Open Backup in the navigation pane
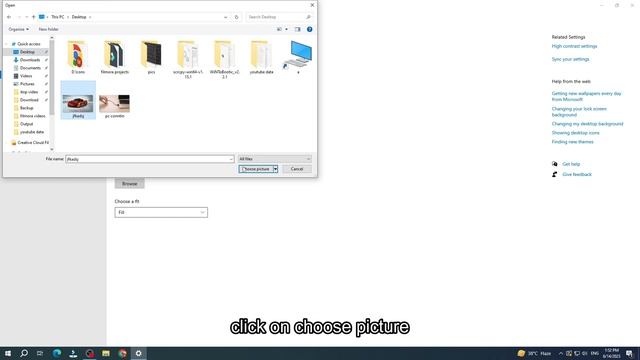This screenshot has height=360, width=640. (27, 108)
